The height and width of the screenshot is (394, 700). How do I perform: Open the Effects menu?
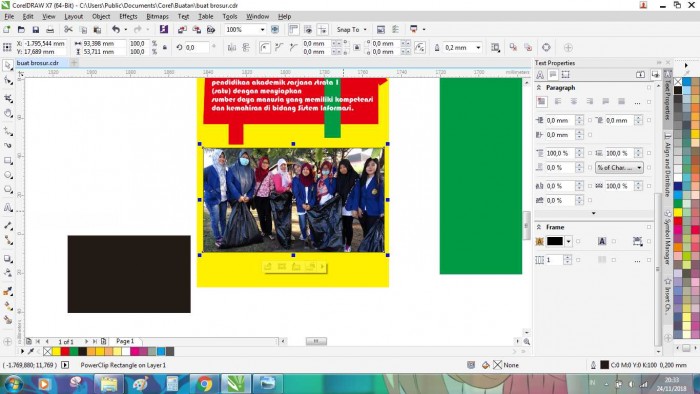pyautogui.click(x=128, y=16)
